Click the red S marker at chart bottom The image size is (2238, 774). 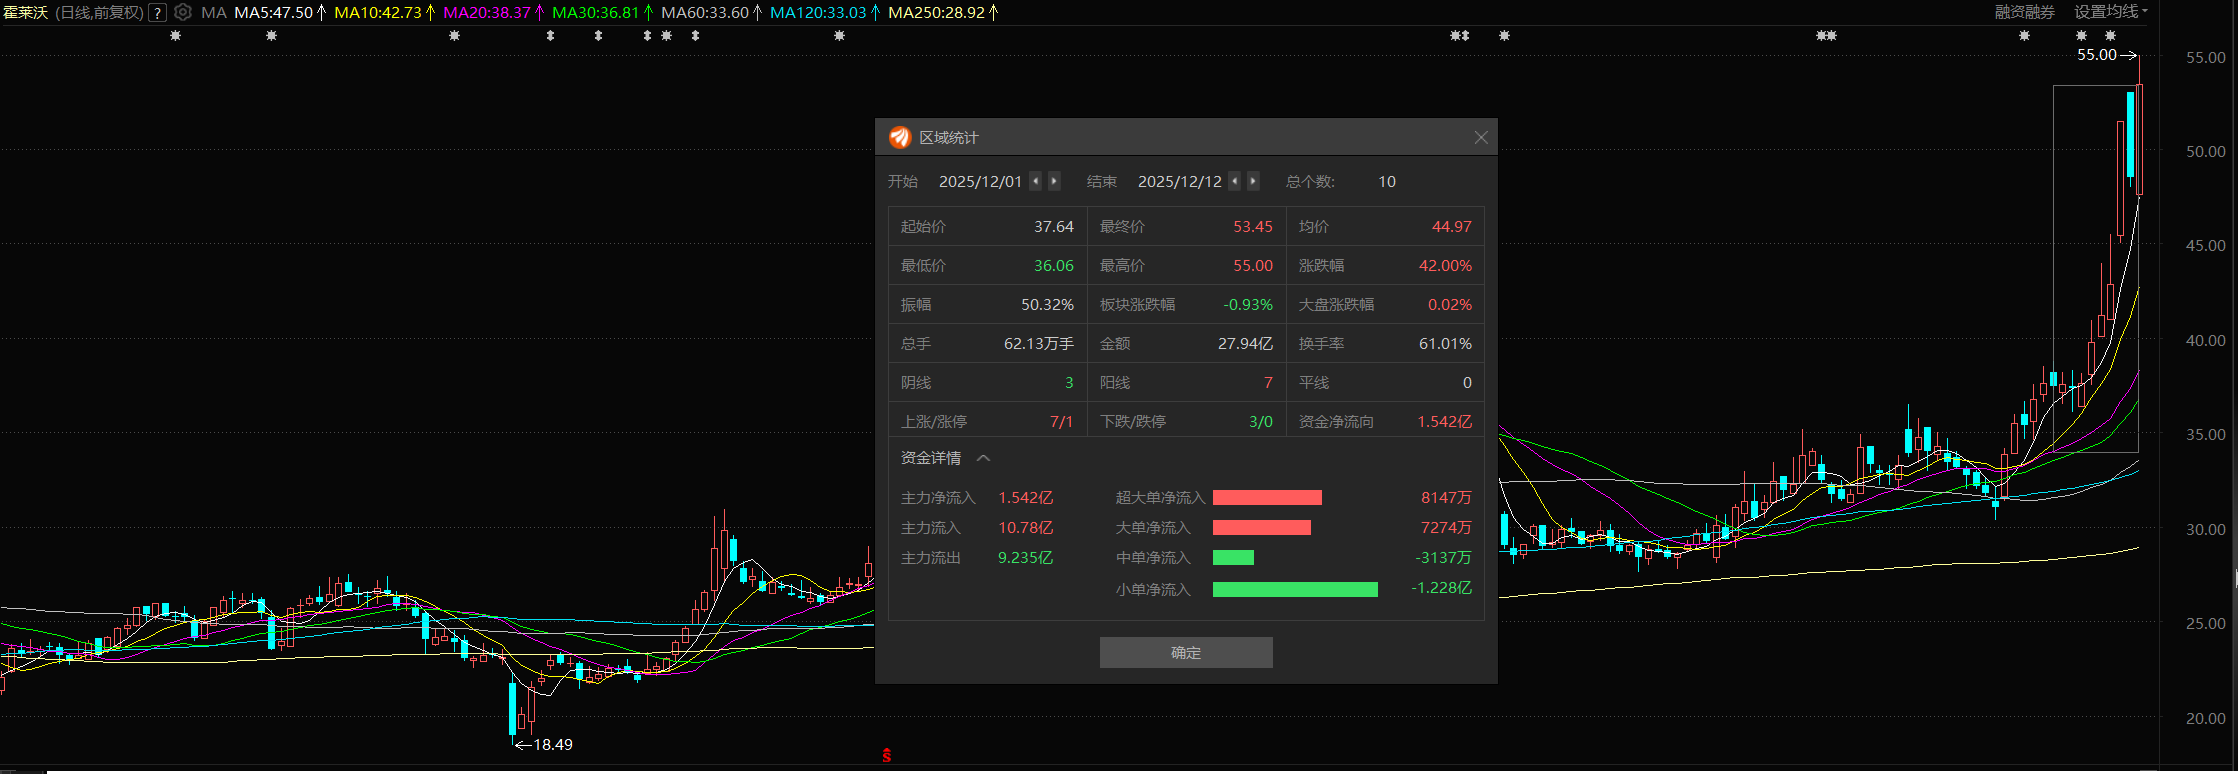(886, 755)
